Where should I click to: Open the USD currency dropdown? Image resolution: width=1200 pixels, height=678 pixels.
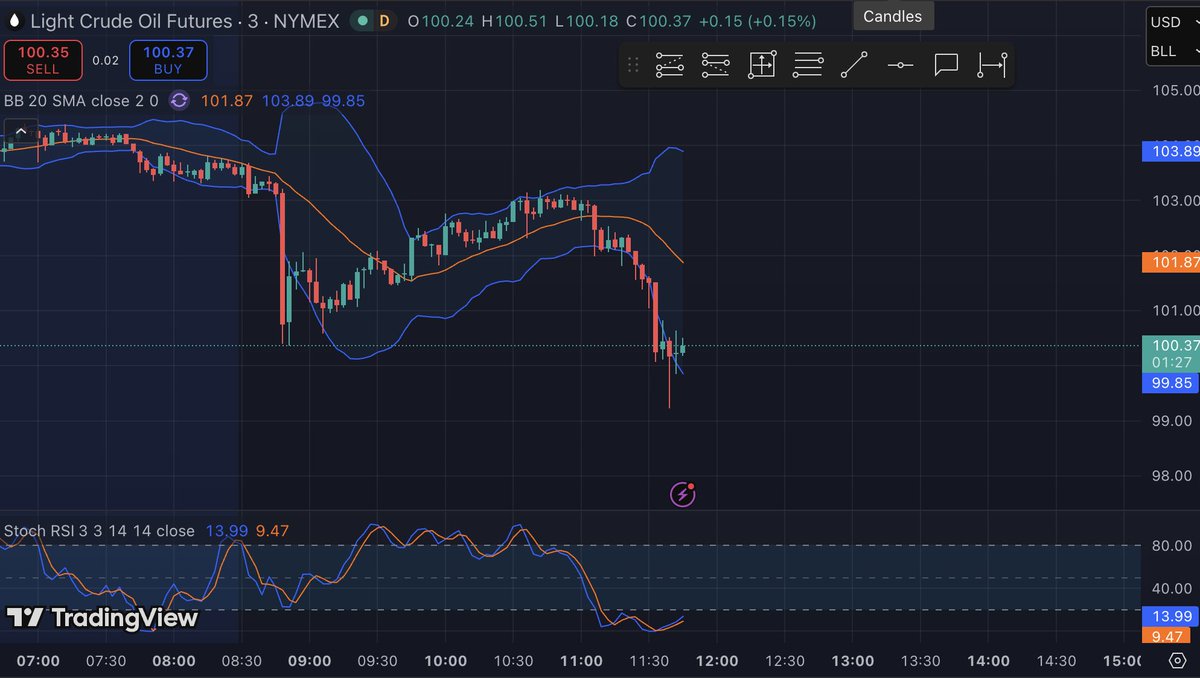[x=1172, y=22]
